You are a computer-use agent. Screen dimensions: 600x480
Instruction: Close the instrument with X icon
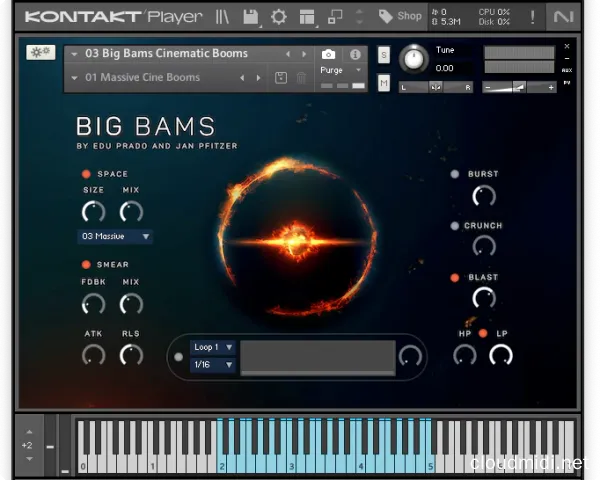point(567,46)
